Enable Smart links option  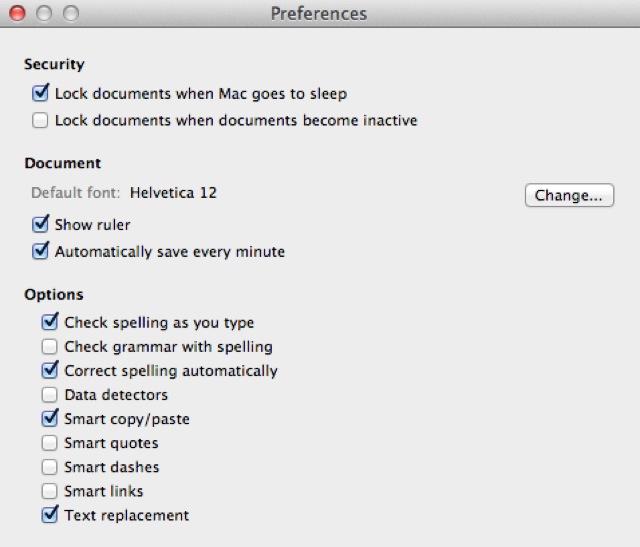tap(50, 491)
